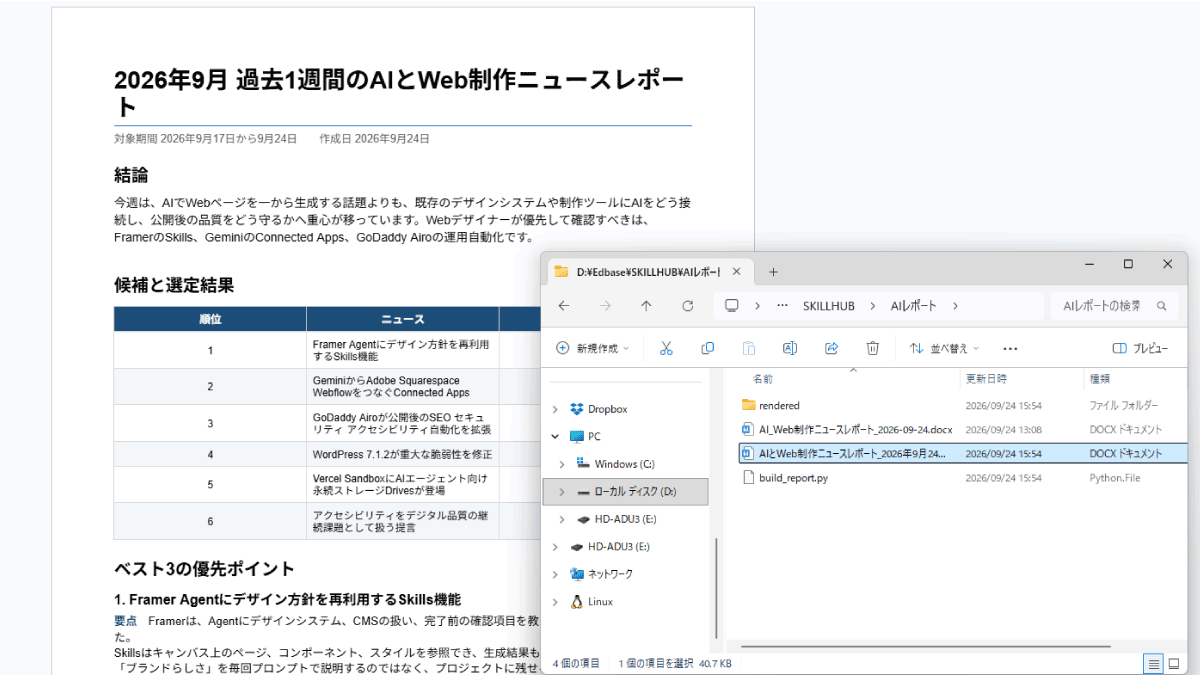Cut the selected file with scissors icon
This screenshot has width=1200, height=675.
click(x=666, y=348)
